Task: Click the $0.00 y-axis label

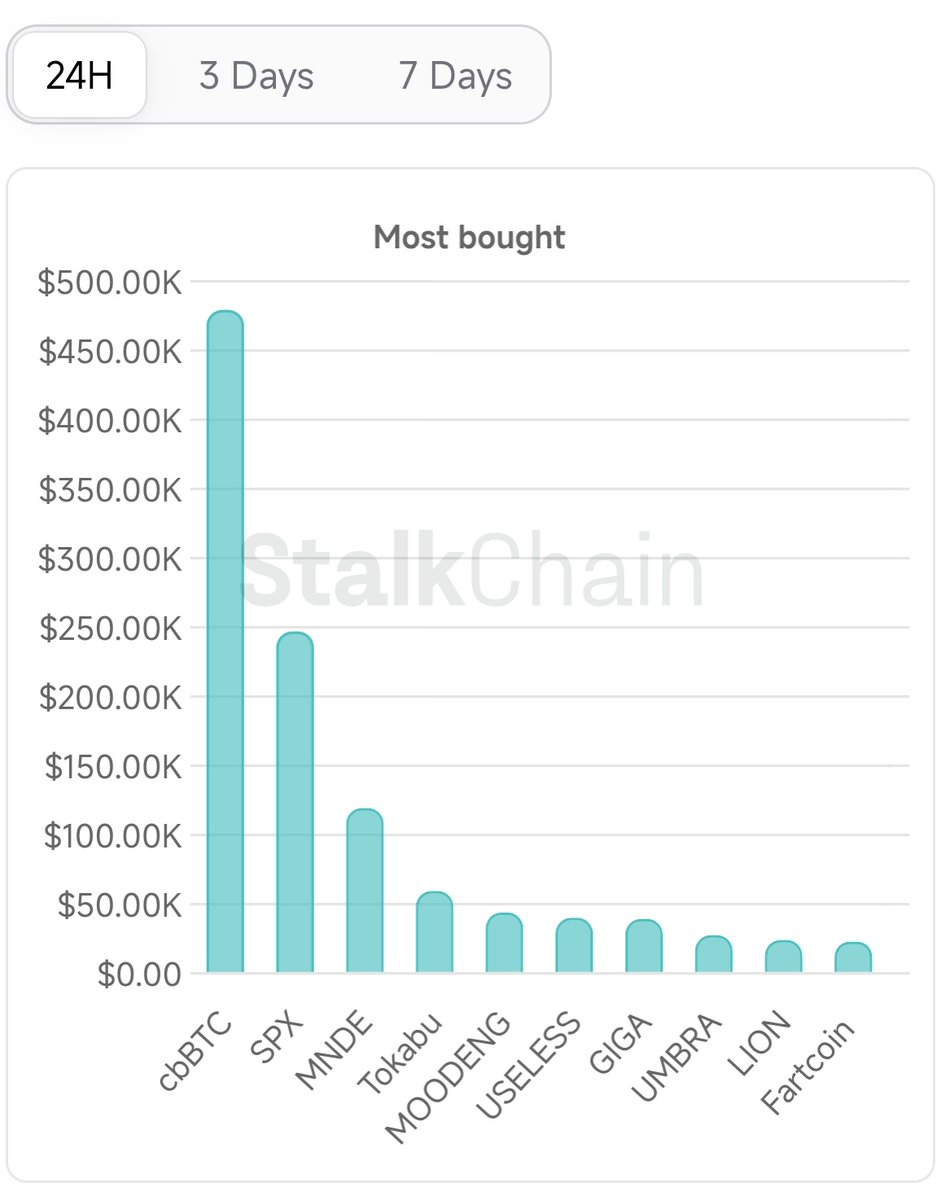Action: (x=140, y=973)
